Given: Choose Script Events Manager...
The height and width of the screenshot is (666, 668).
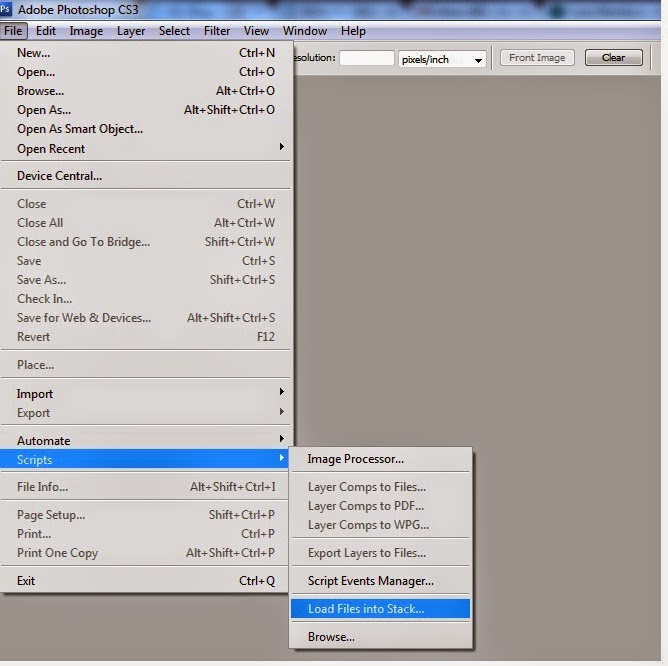Looking at the screenshot, I should (380, 581).
